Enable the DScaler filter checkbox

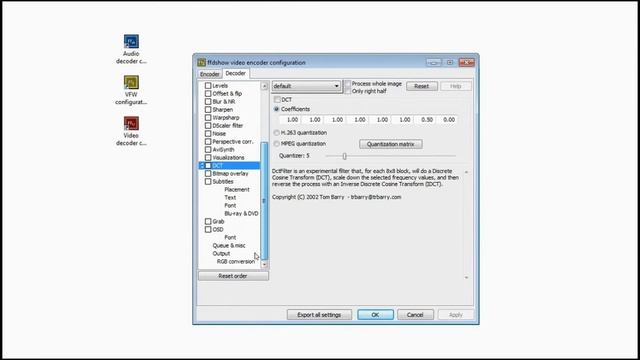[208, 125]
